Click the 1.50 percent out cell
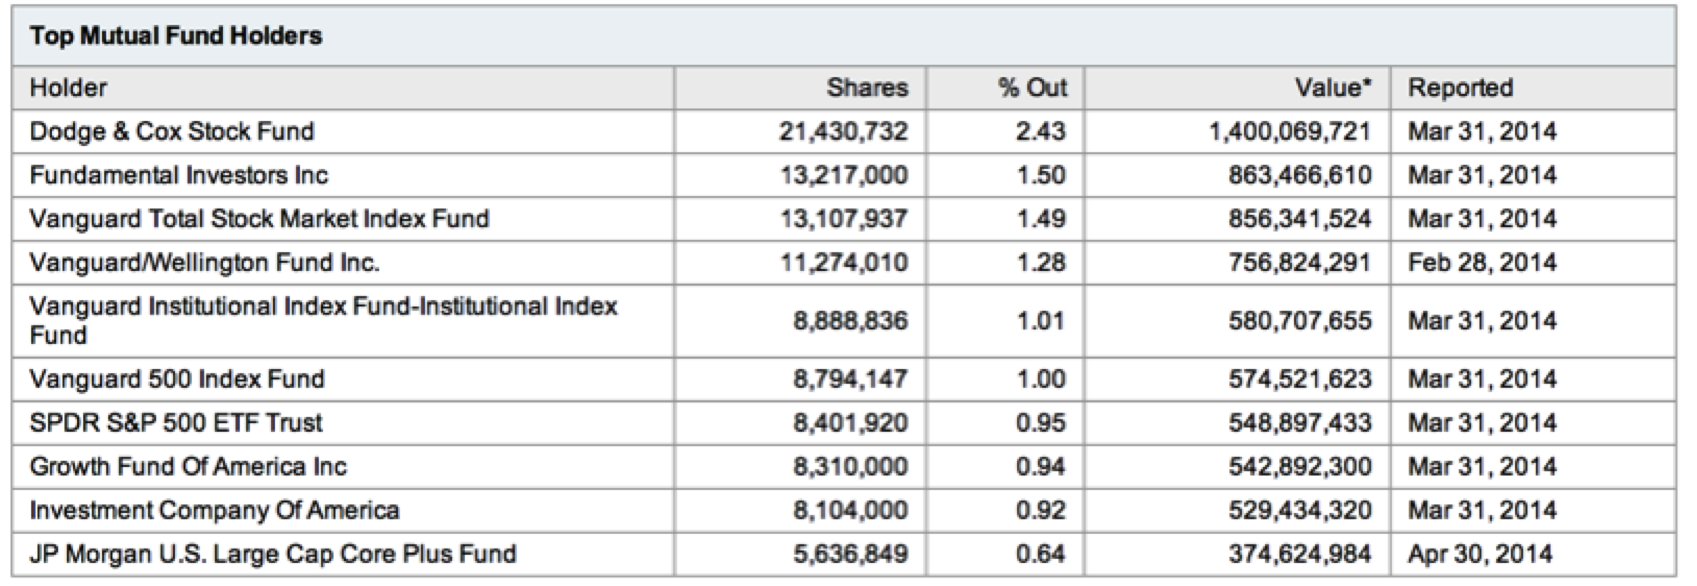Screen dimensions: 1697x586 tap(1041, 176)
